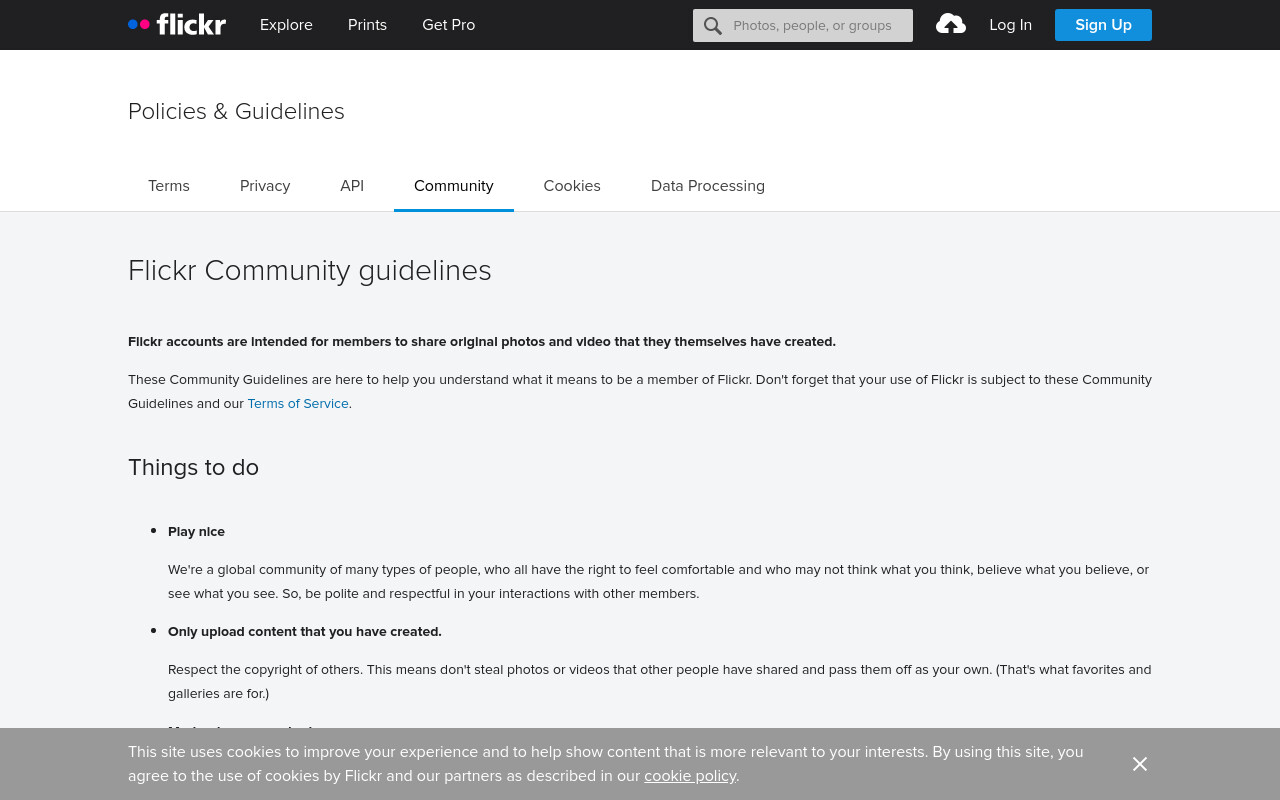Viewport: 1280px width, 800px height.
Task: Switch to the Terms tab
Action: (x=169, y=186)
